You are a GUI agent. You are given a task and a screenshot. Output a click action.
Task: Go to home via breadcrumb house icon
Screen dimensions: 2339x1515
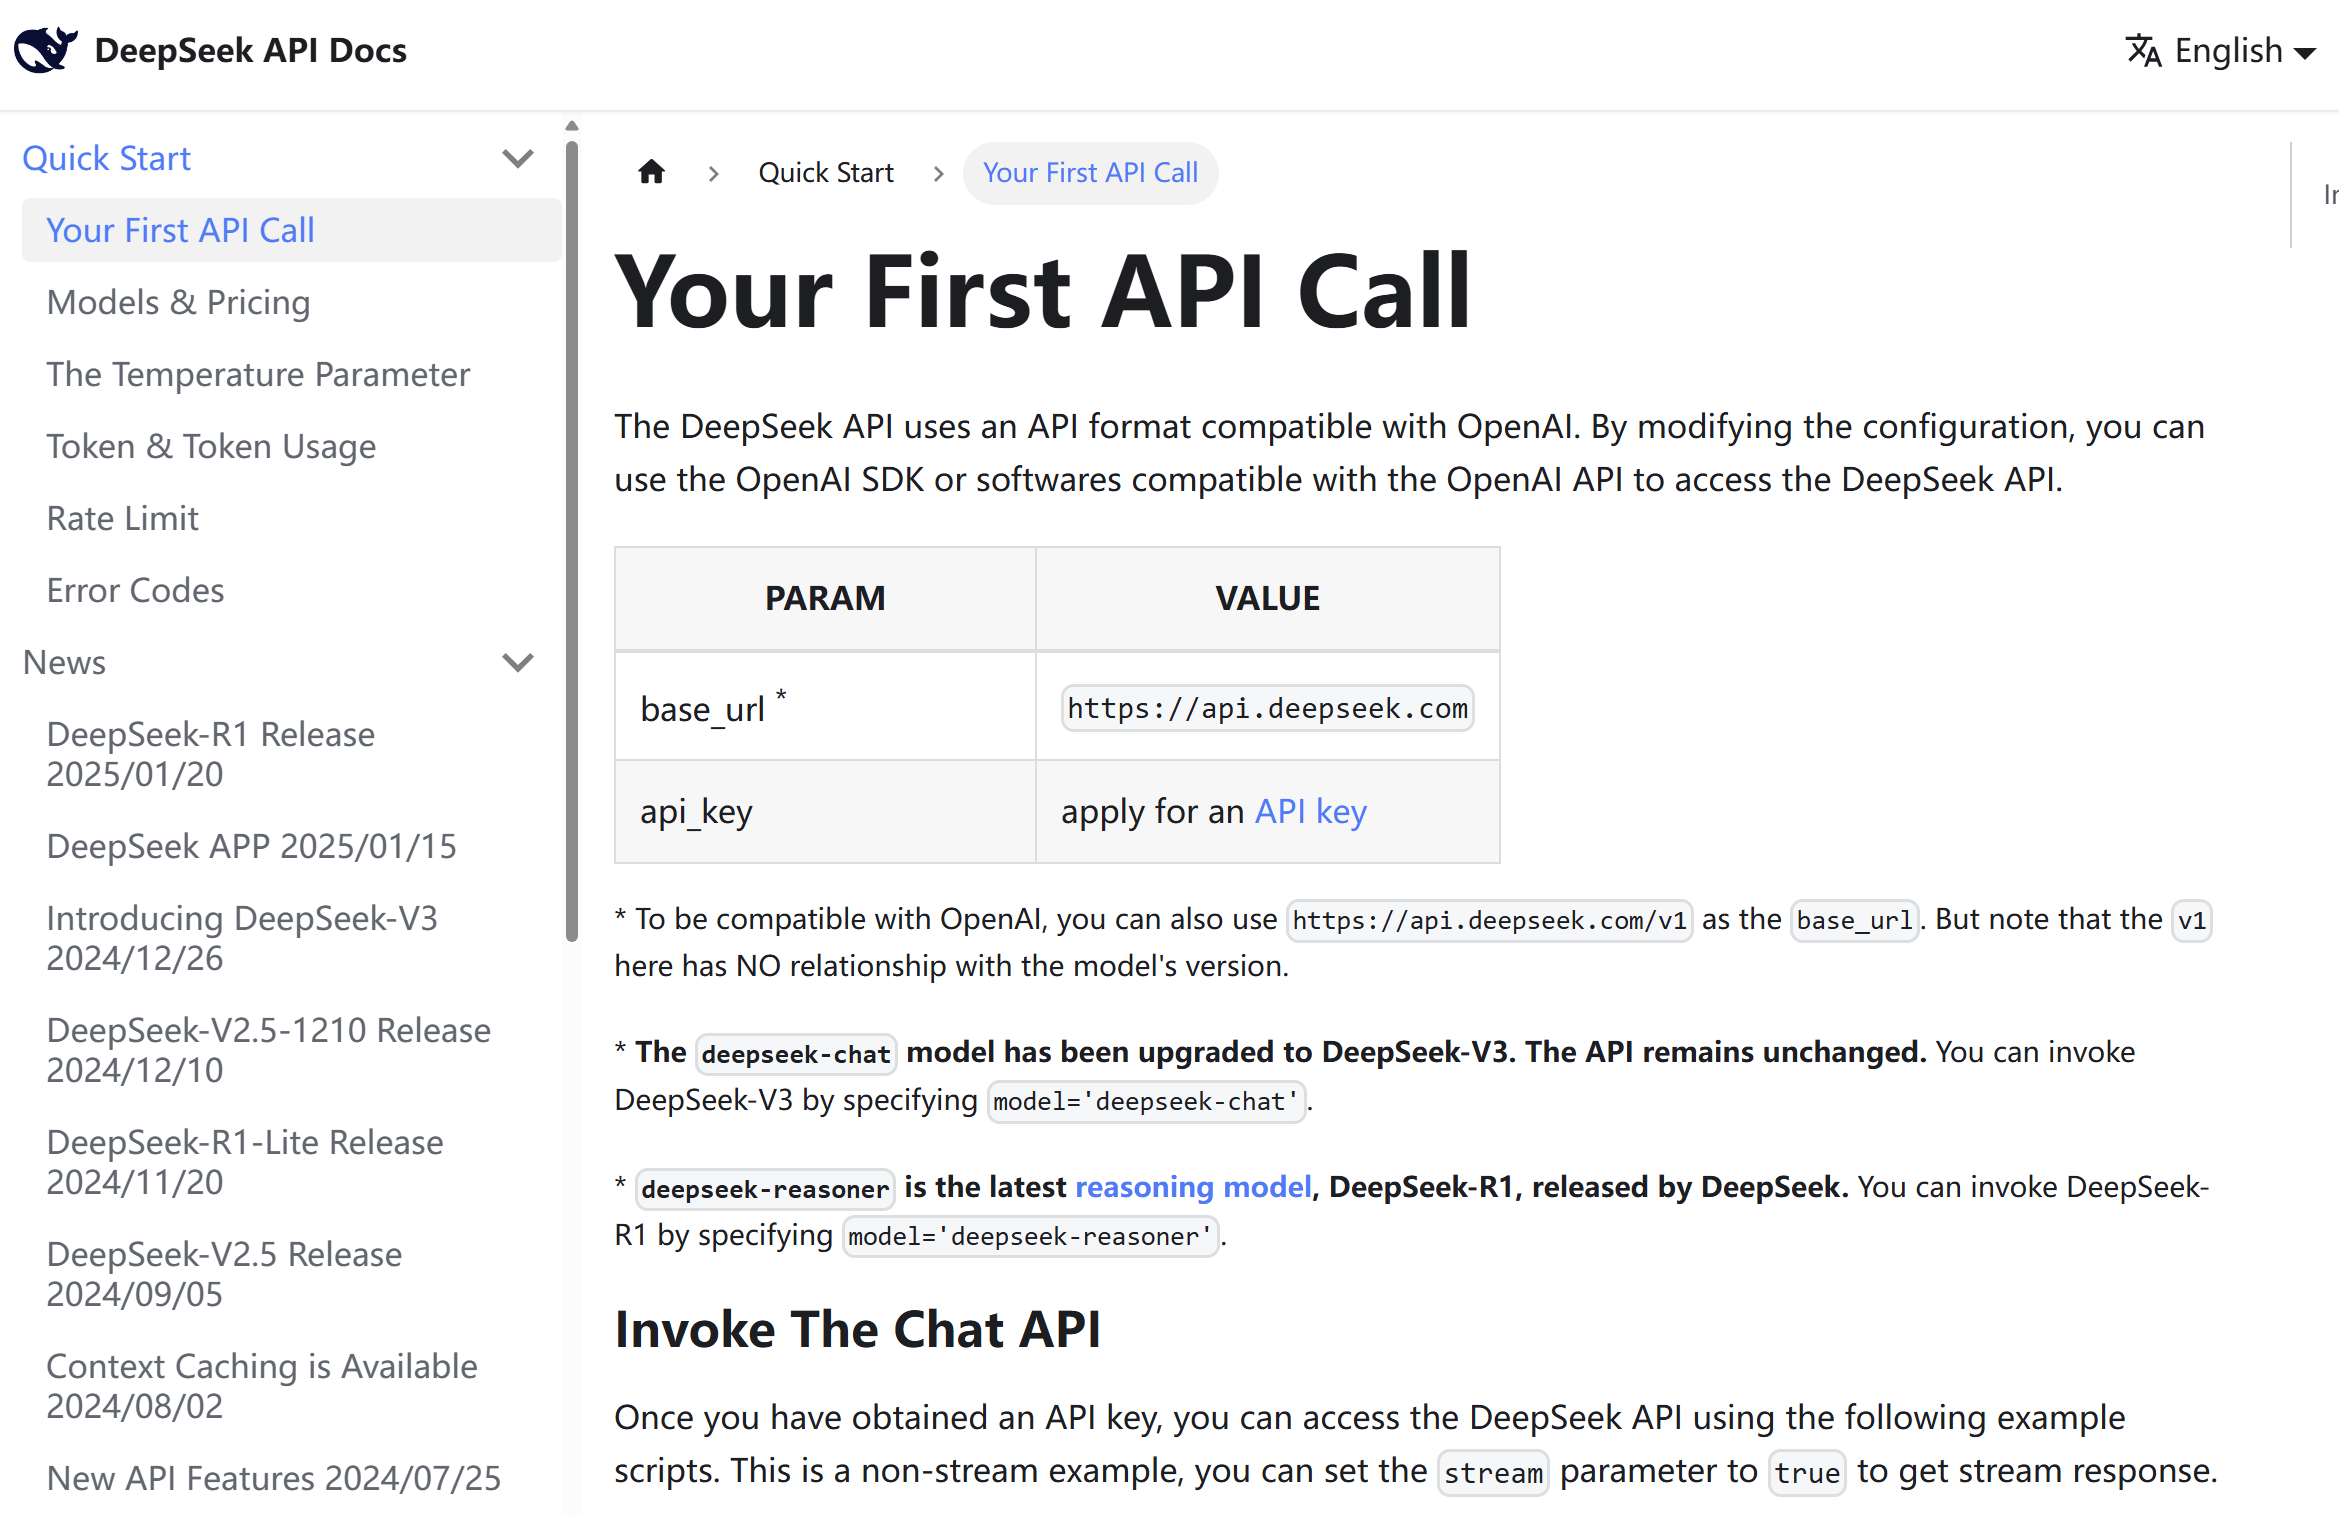point(652,172)
